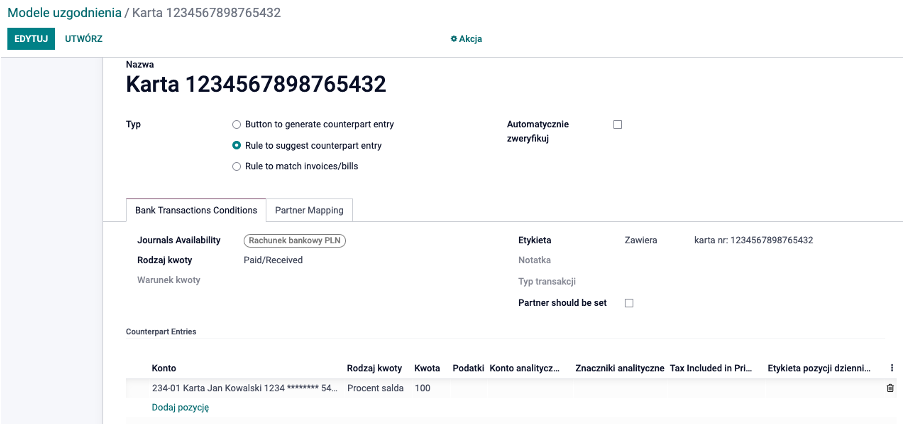Add a line with Dodaj pozycję
This screenshot has height=424, width=904.
pos(180,407)
